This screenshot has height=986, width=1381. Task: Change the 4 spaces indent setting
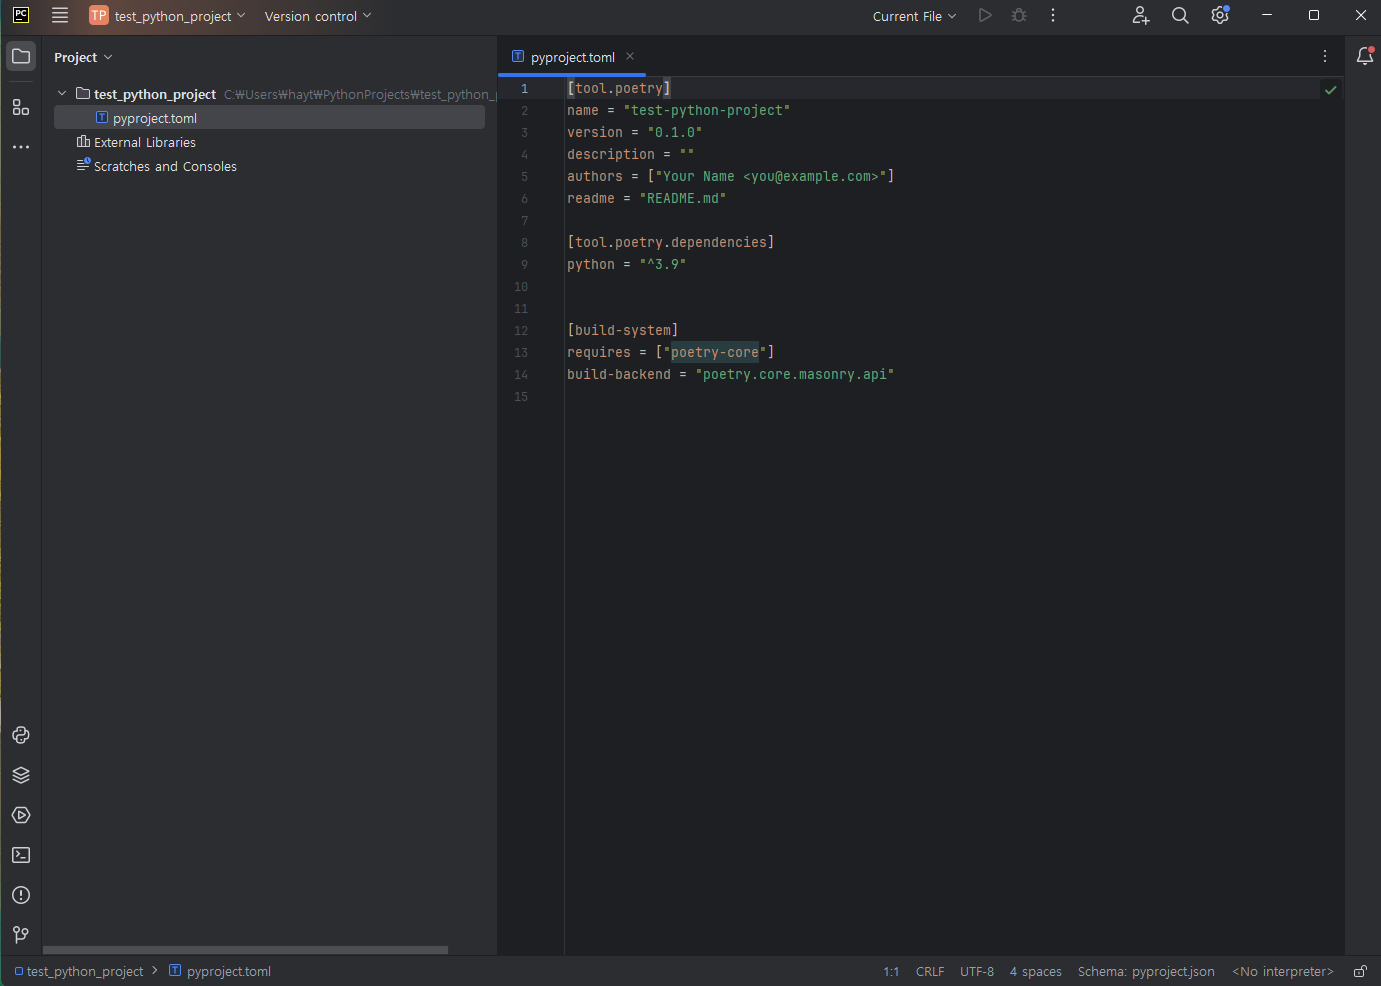click(1036, 971)
